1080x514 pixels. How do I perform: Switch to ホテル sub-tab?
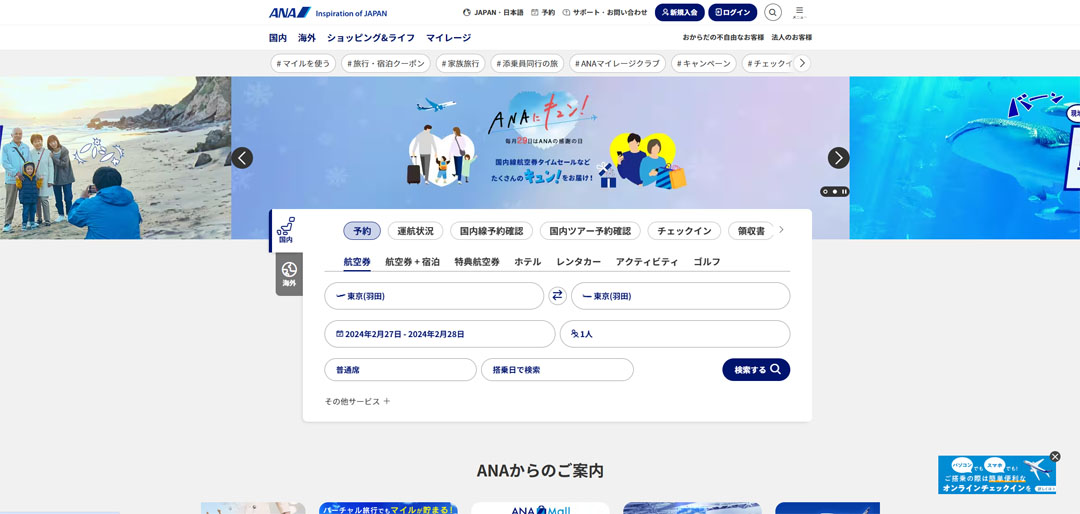pyautogui.click(x=528, y=262)
